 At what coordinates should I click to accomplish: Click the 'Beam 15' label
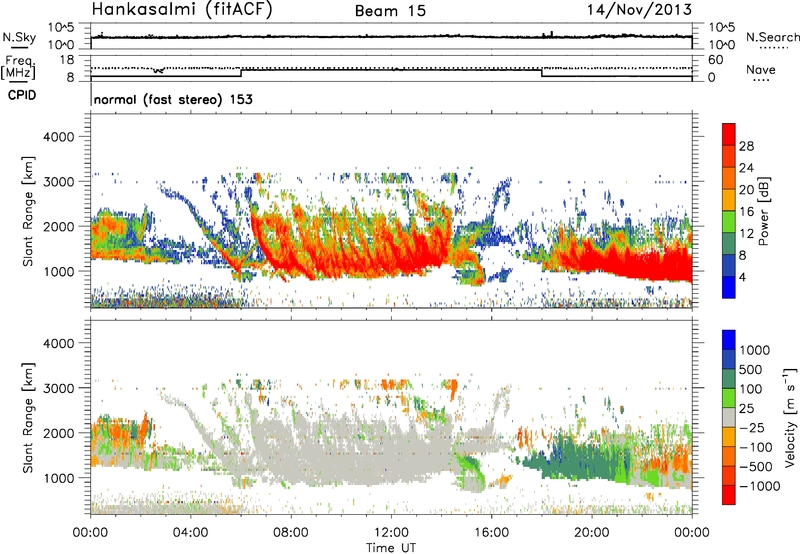tap(390, 11)
